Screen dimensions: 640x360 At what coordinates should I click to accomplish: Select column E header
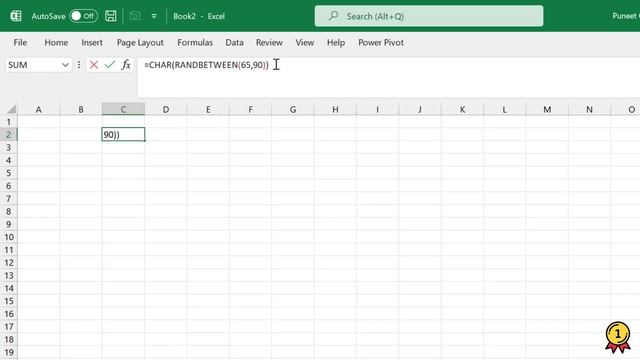pyautogui.click(x=208, y=109)
